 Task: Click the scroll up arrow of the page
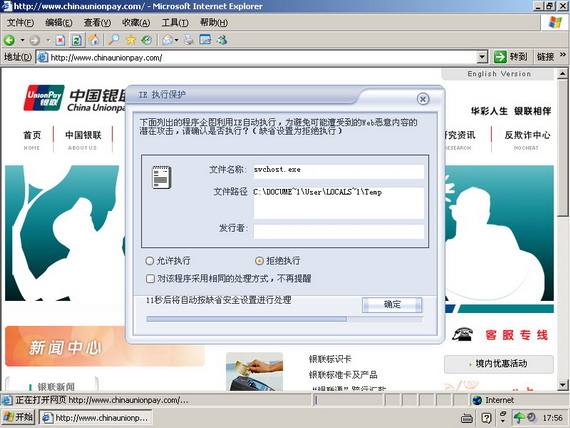point(563,74)
